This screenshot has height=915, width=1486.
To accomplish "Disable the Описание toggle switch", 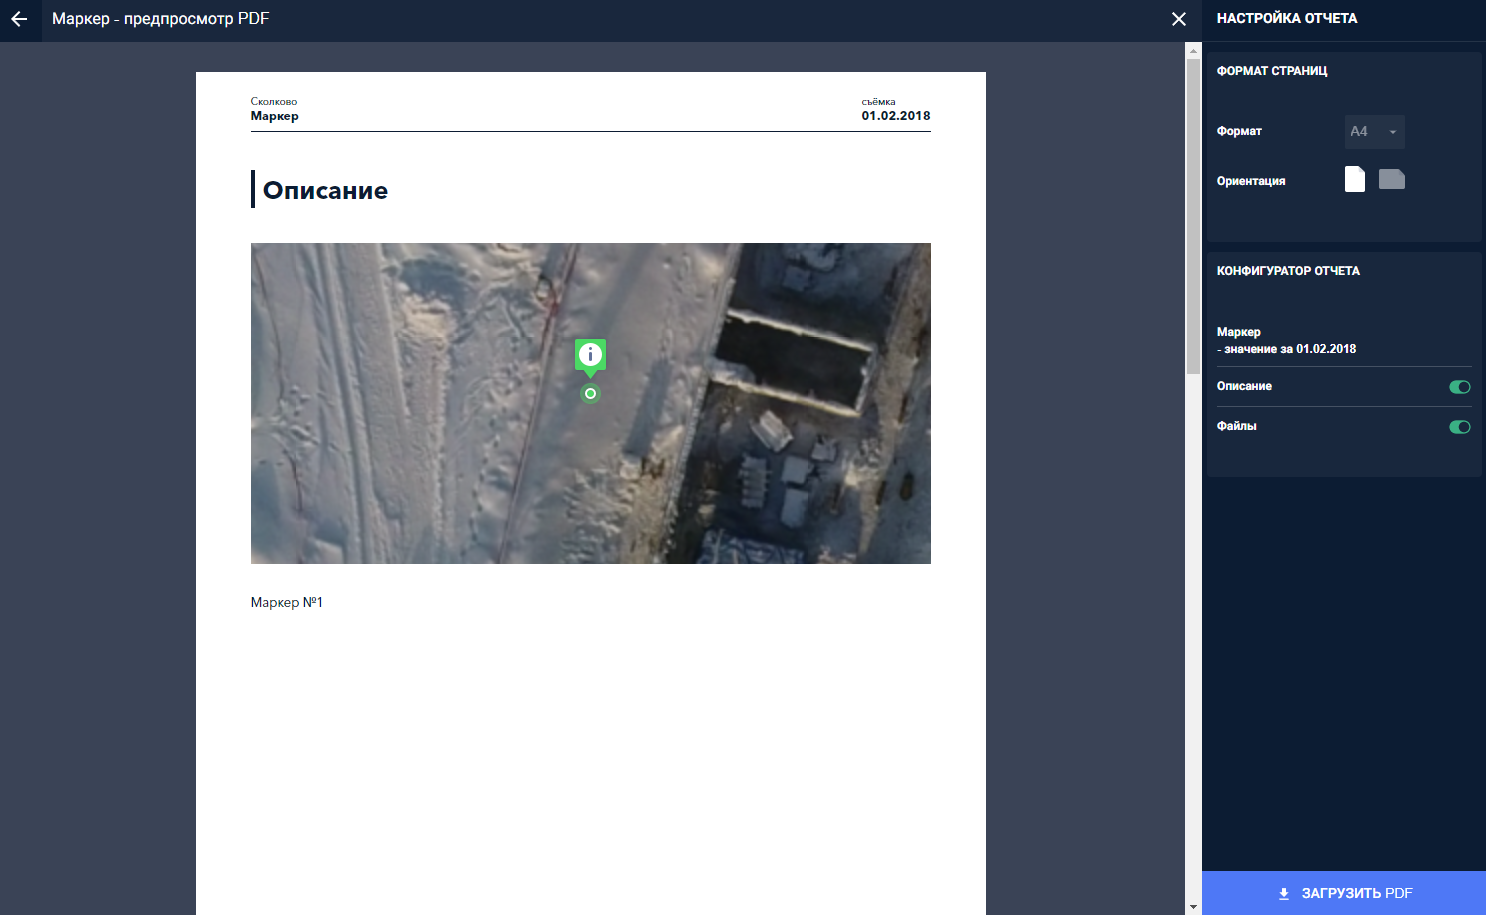I will point(1459,387).
